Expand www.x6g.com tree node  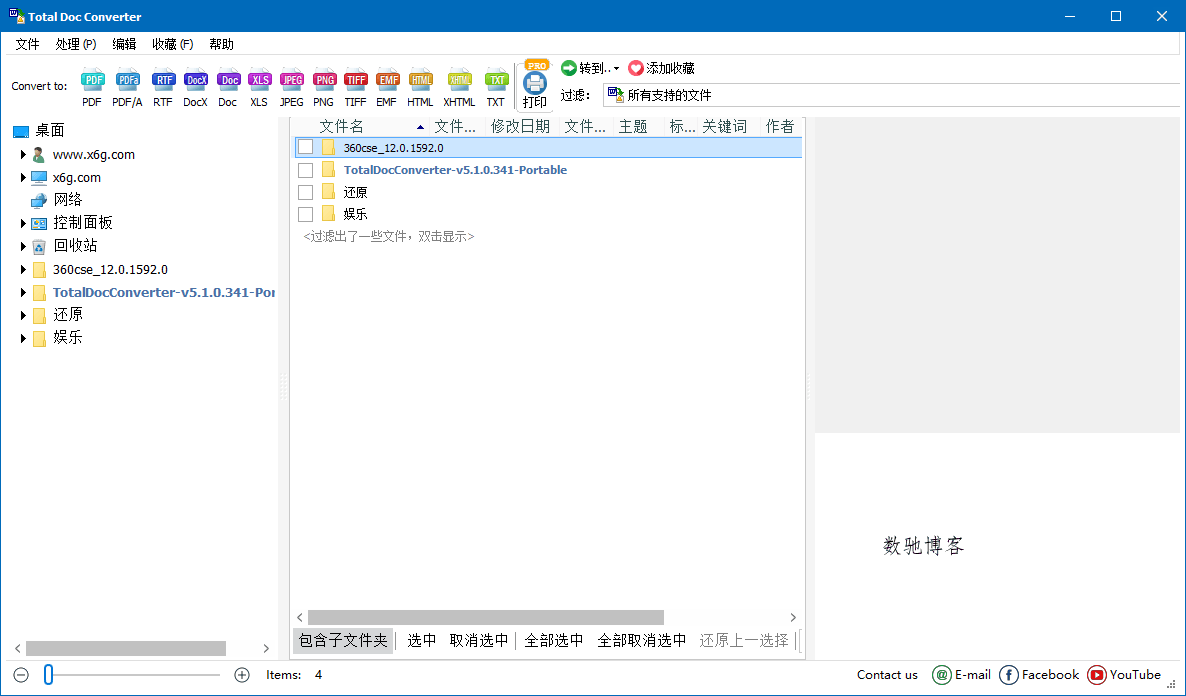tap(23, 154)
